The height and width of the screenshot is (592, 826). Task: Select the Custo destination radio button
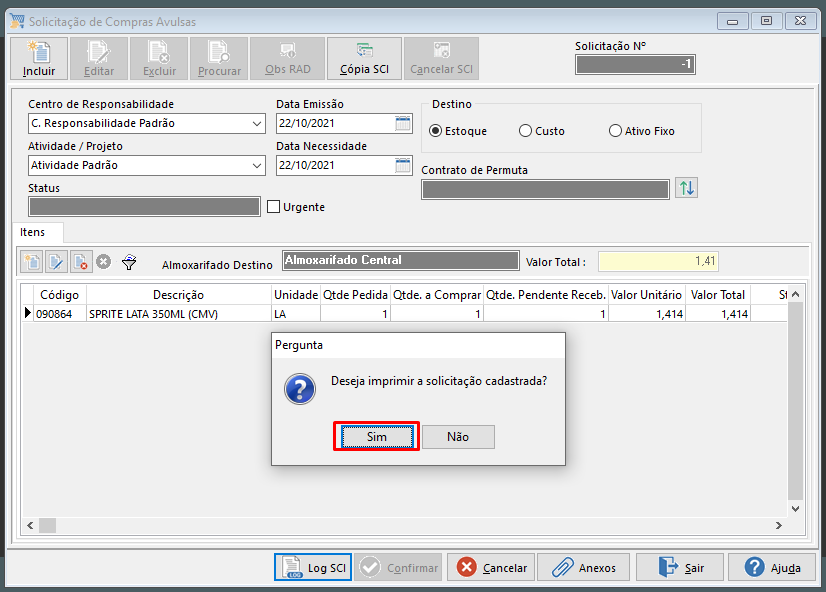(x=525, y=131)
